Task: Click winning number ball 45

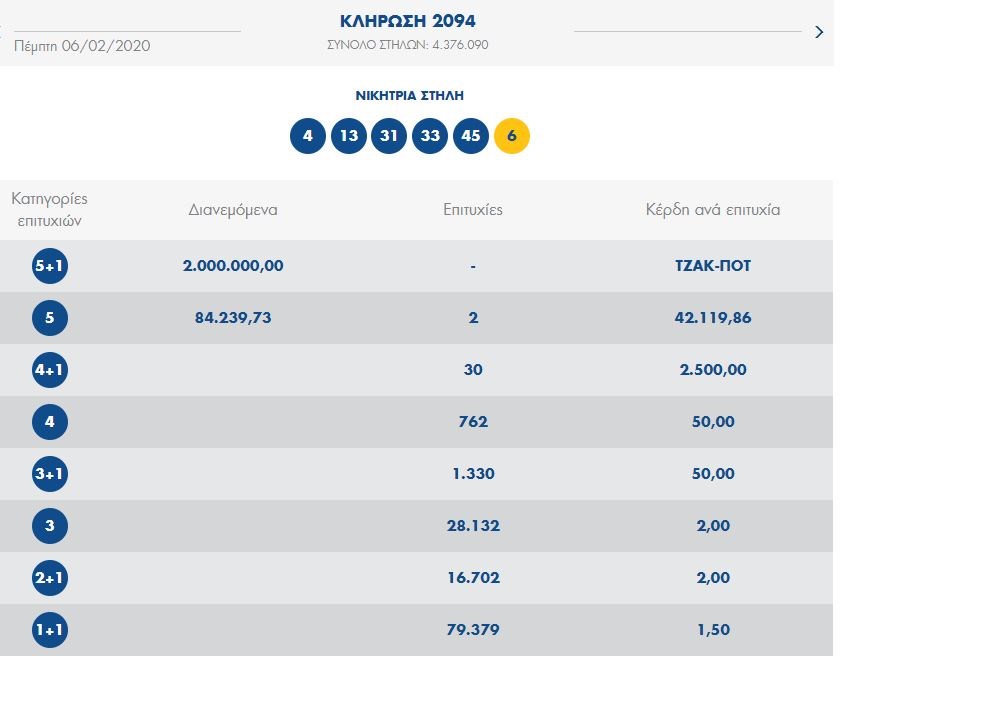Action: [x=471, y=136]
